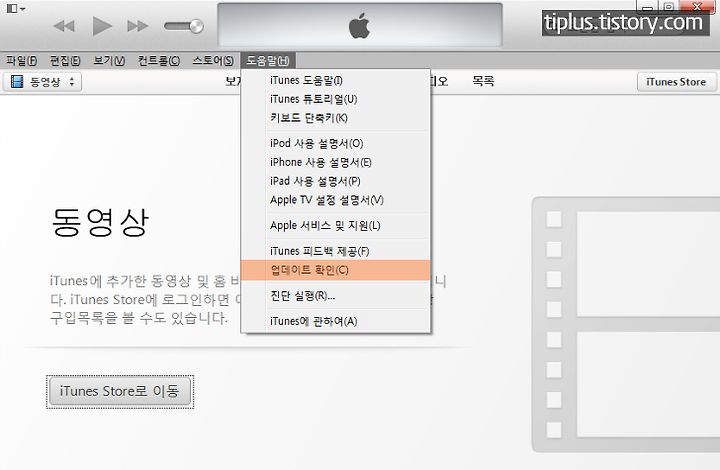Image resolution: width=720 pixels, height=470 pixels.
Task: Select iTunes 도움말(I) menu entry
Action: pos(336,80)
